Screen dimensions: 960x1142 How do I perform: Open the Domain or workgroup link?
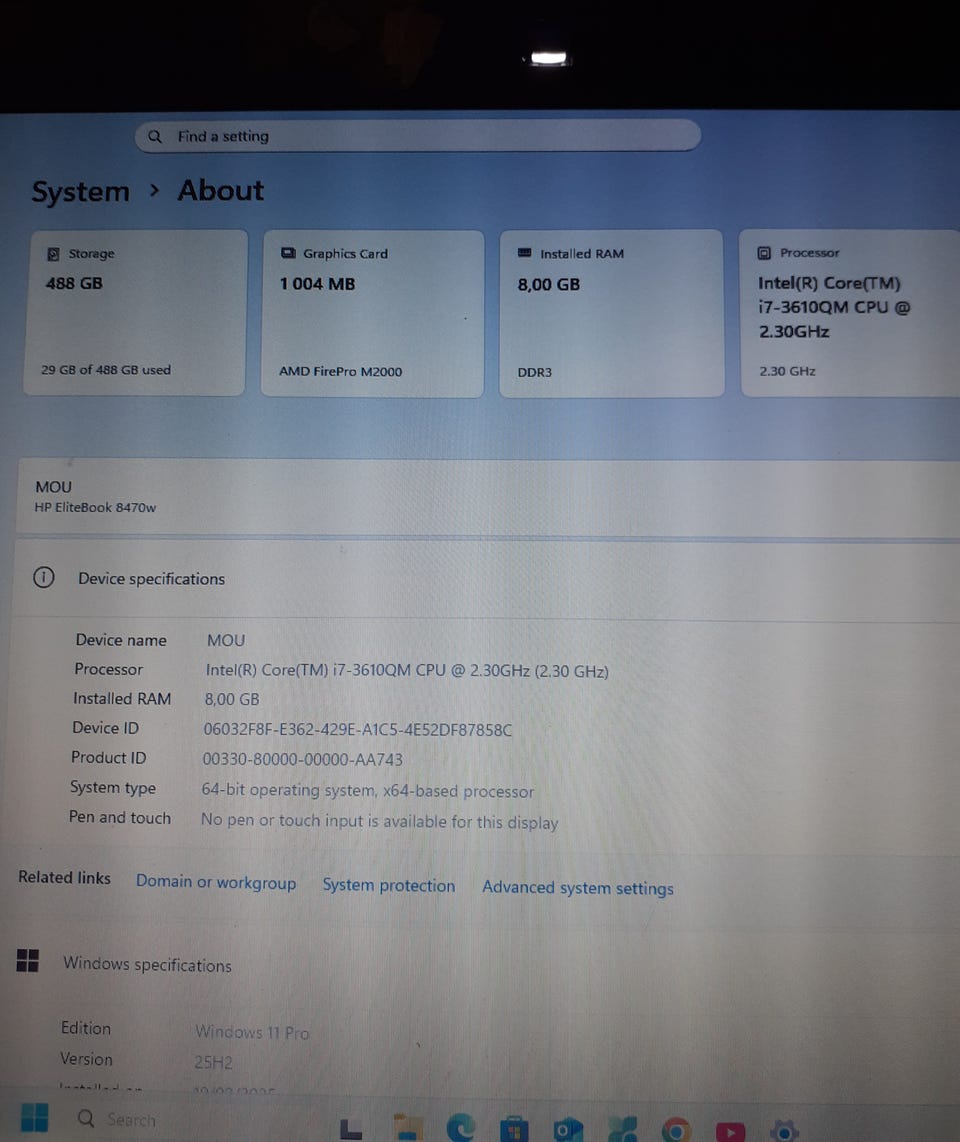coord(216,882)
